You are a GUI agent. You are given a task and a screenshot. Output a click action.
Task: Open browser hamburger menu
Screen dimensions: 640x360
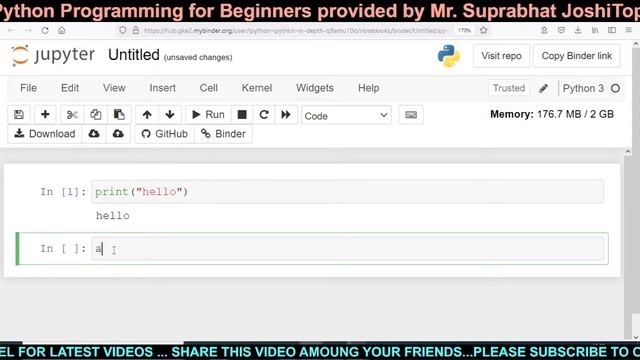click(x=629, y=30)
